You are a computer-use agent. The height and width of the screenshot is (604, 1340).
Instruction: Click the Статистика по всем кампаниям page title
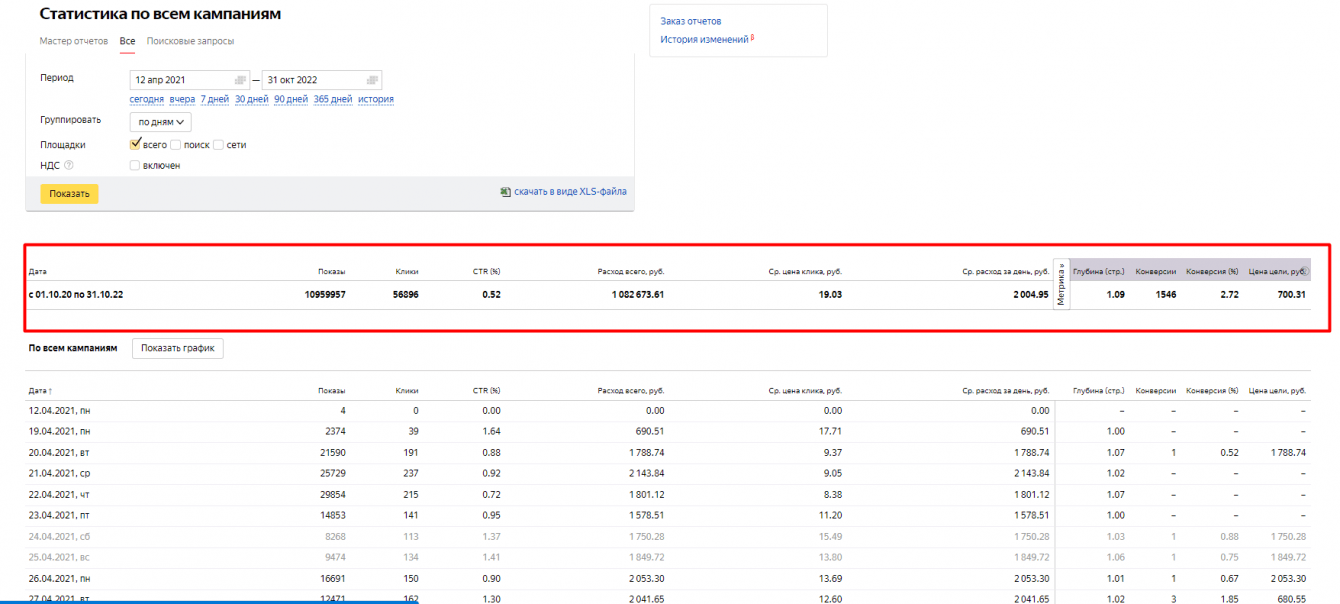coord(160,14)
